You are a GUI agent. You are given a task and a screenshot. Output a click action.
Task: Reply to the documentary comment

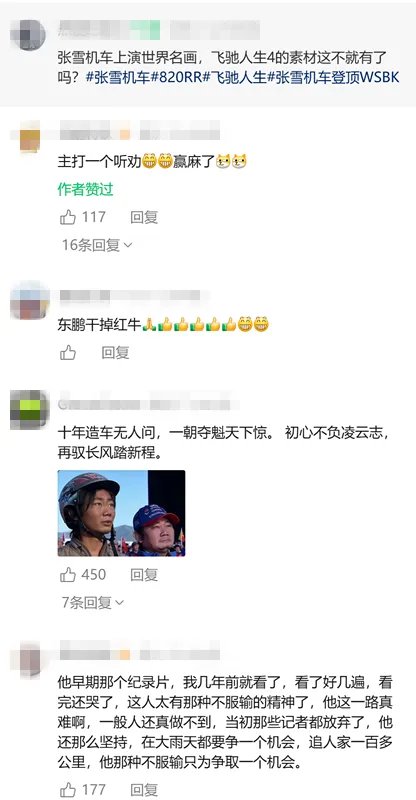[x=144, y=789]
